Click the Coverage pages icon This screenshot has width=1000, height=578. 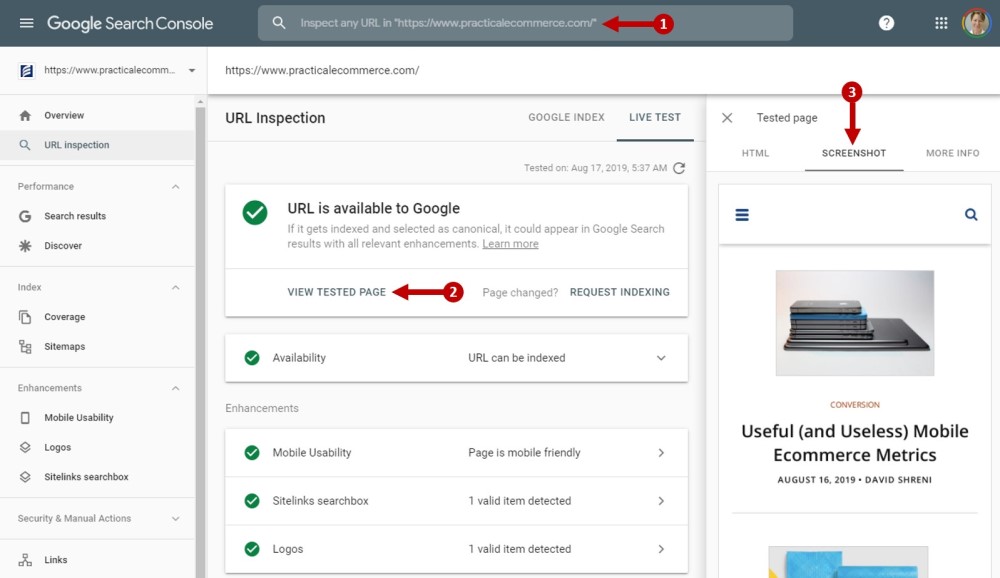point(25,317)
